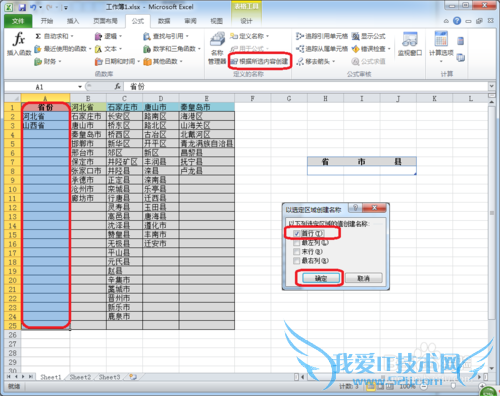Click the 自动求和 sigma icon
This screenshot has width=500, height=396.
coord(38,36)
